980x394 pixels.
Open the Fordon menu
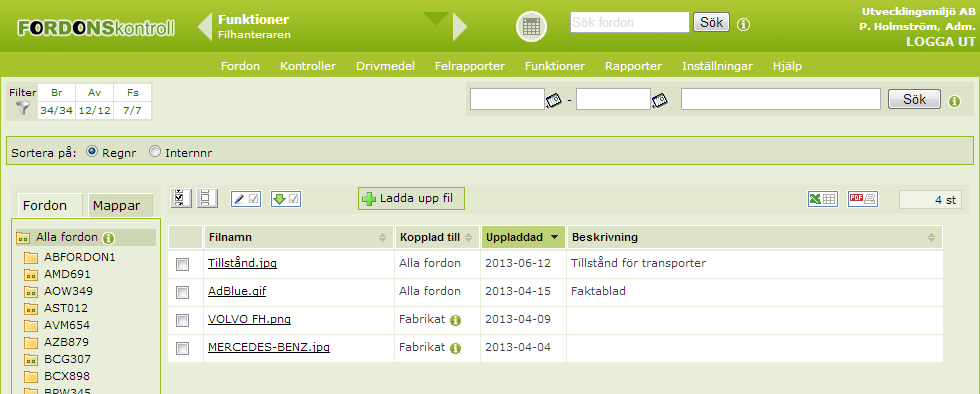(x=240, y=66)
